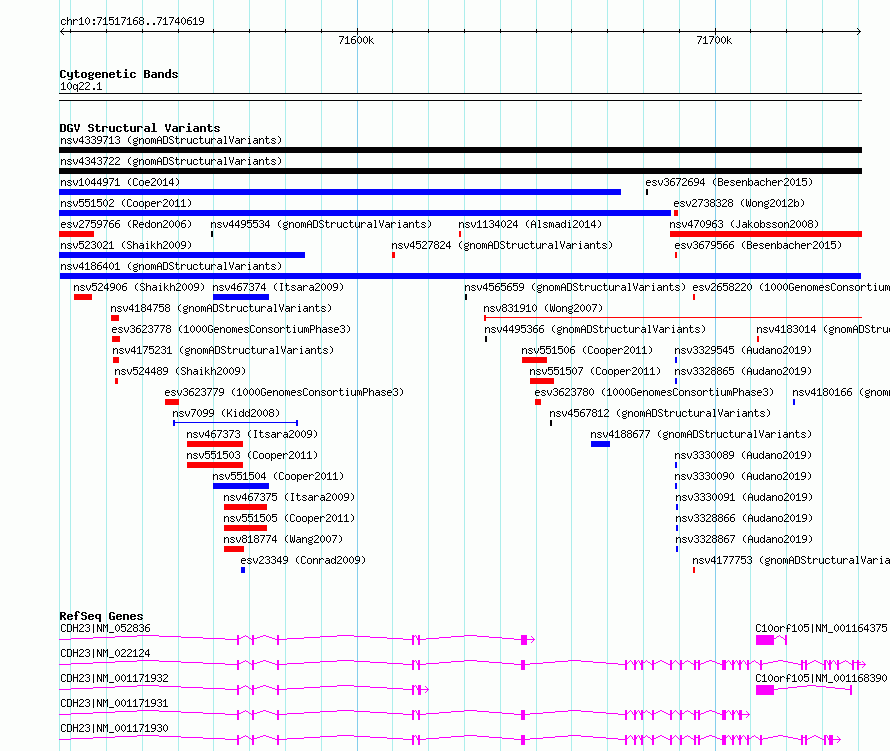
Task: Open nsv467375 (Itsara2009) label
Action: click(x=289, y=497)
